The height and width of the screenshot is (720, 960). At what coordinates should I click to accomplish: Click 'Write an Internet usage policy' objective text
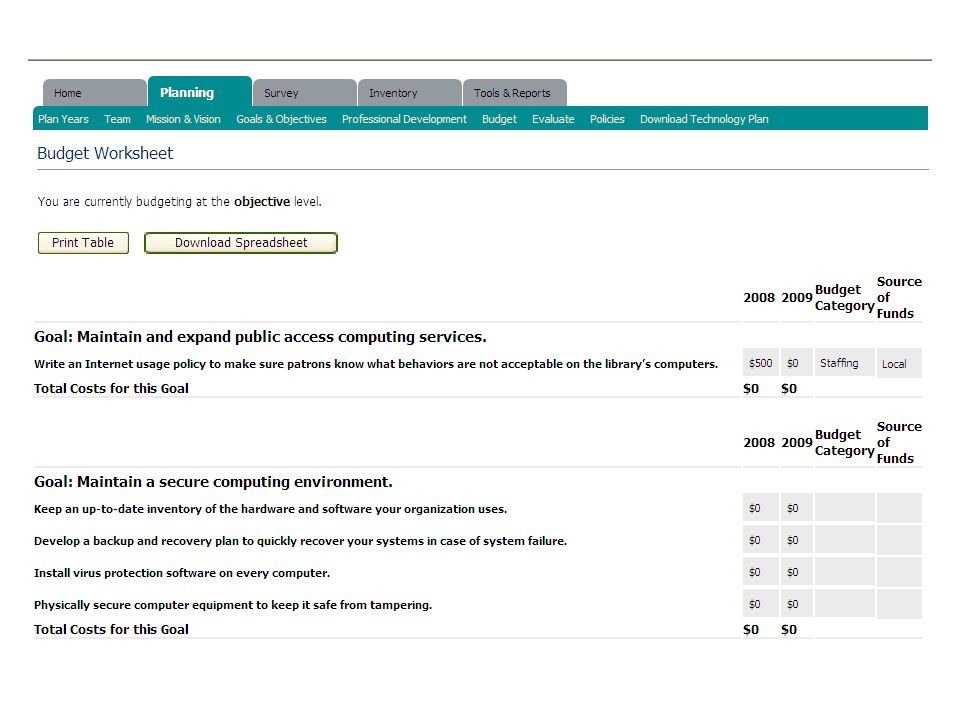(375, 364)
